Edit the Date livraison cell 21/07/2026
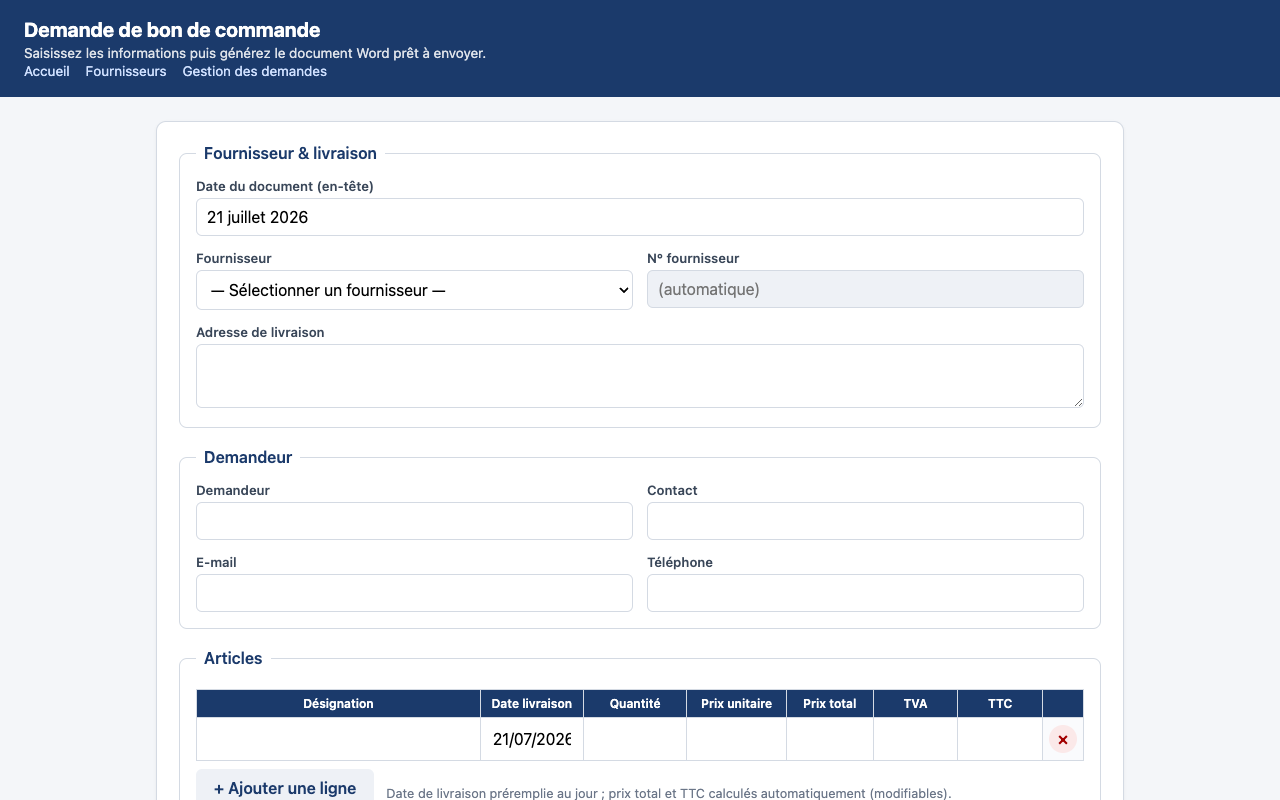Viewport: 1280px width, 800px height. [532, 739]
